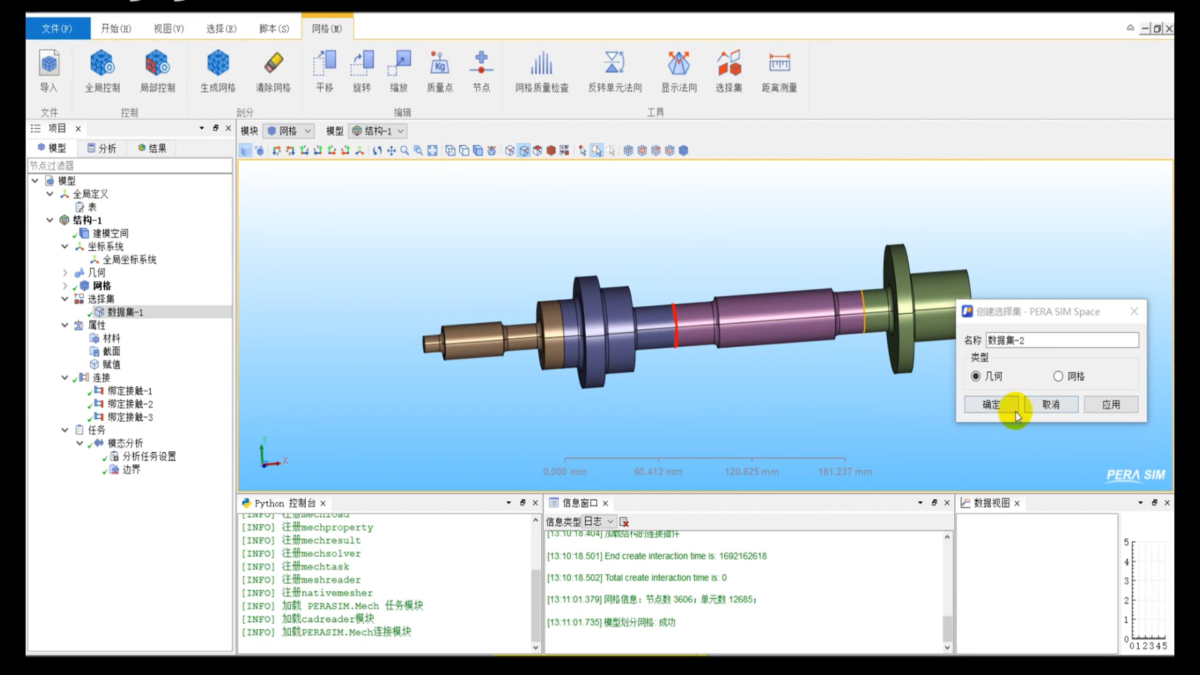This screenshot has width=1200, height=675.
Task: Click the 节点 node icon
Action: pyautogui.click(x=481, y=64)
